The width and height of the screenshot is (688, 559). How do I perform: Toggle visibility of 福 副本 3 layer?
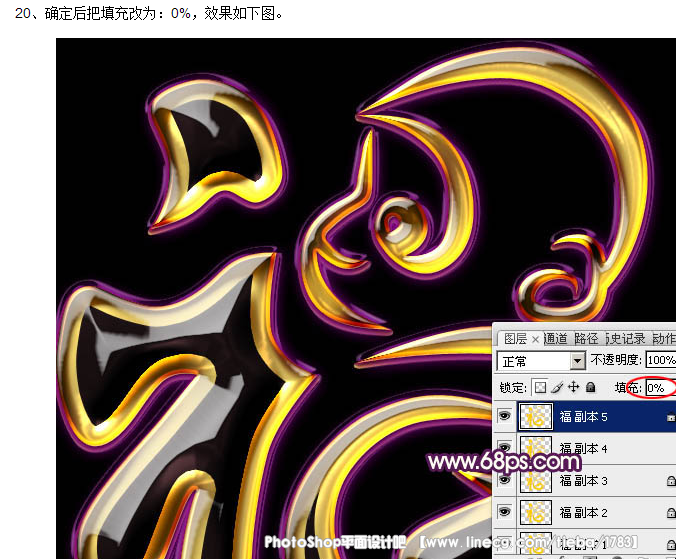505,481
